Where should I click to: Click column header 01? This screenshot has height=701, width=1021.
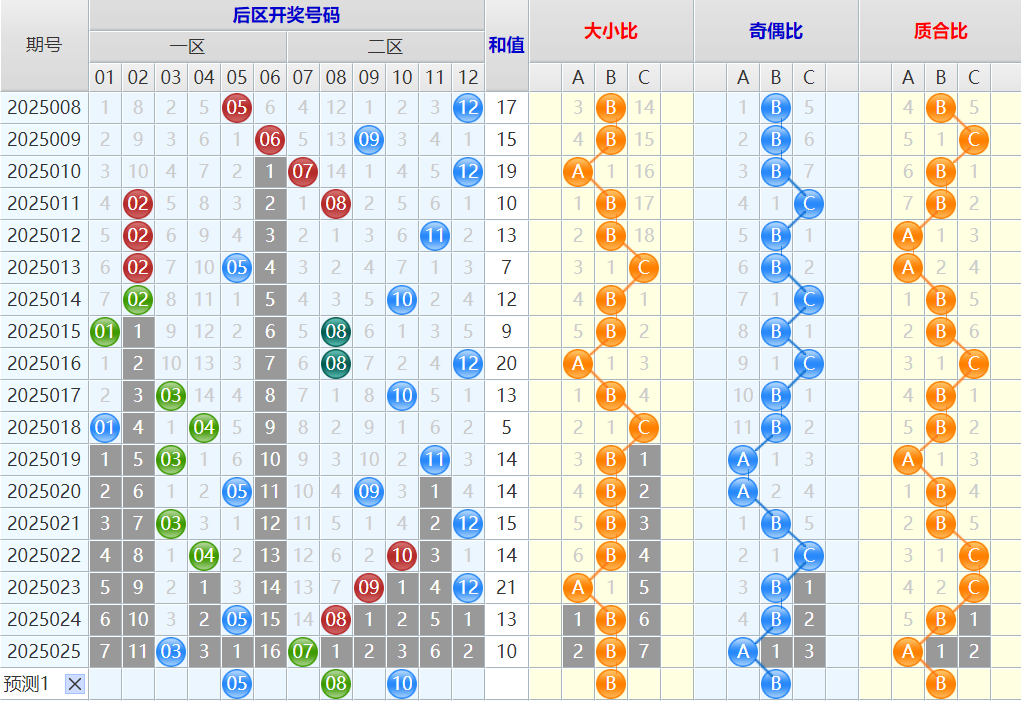click(105, 77)
